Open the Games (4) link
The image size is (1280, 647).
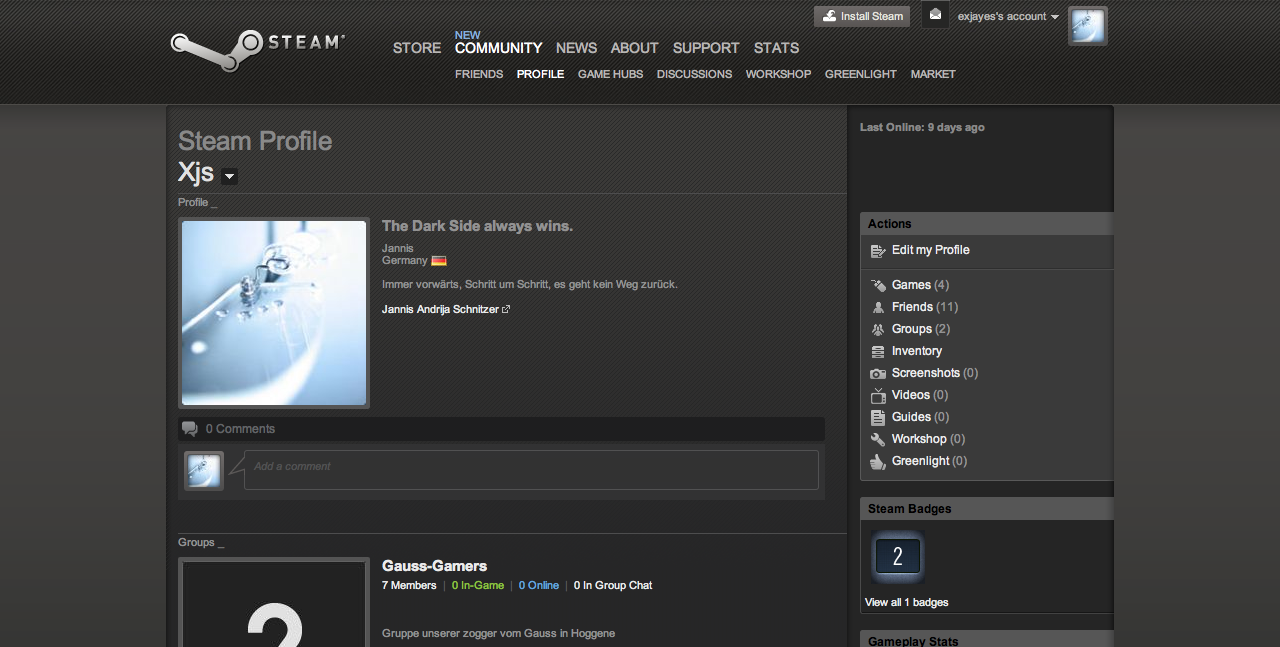tap(921, 285)
